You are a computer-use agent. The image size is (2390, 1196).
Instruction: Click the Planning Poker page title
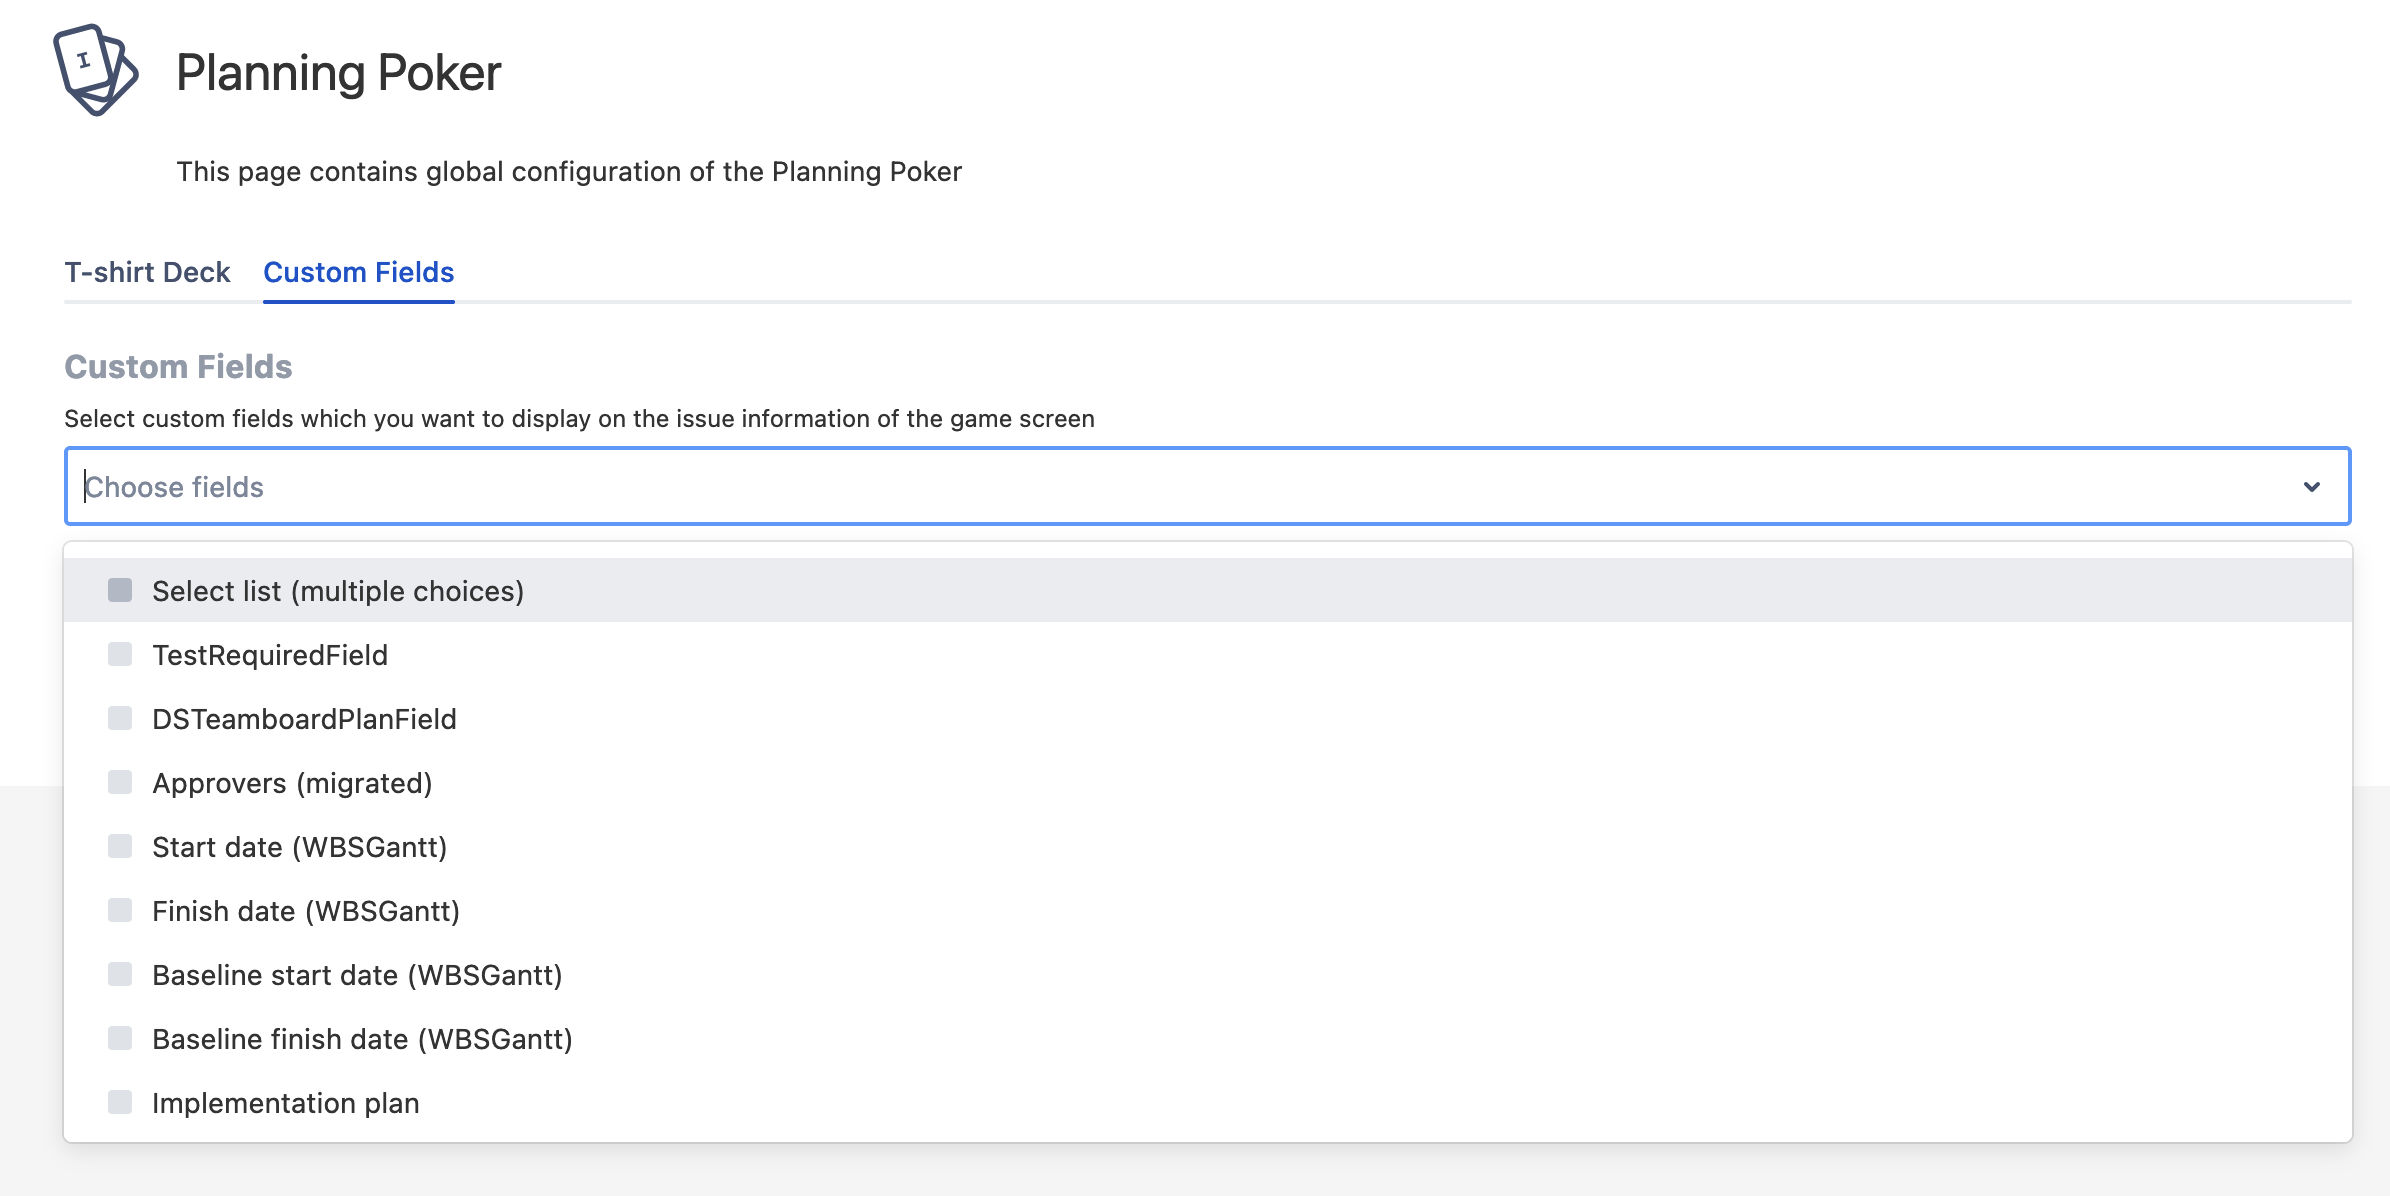(x=338, y=73)
